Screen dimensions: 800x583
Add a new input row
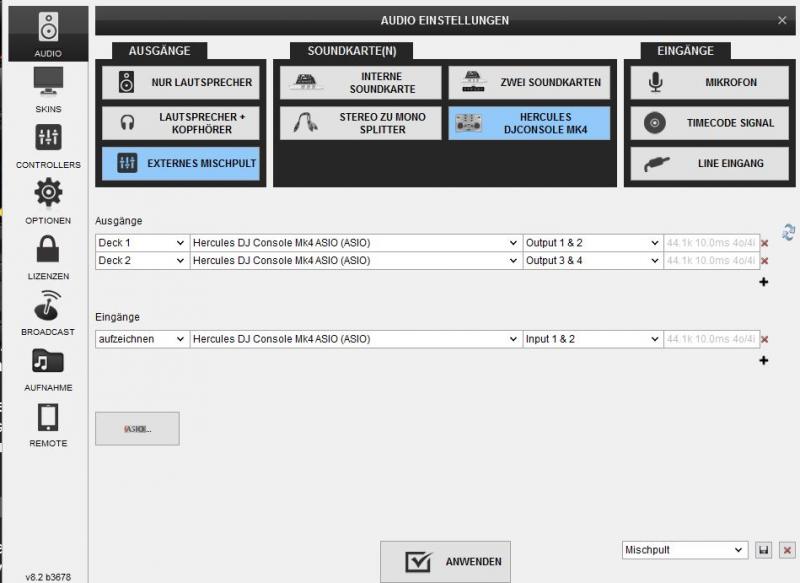(764, 361)
